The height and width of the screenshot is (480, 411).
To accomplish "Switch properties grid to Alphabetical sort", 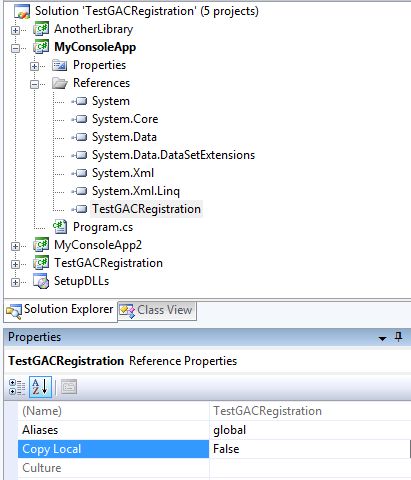I will point(40,387).
